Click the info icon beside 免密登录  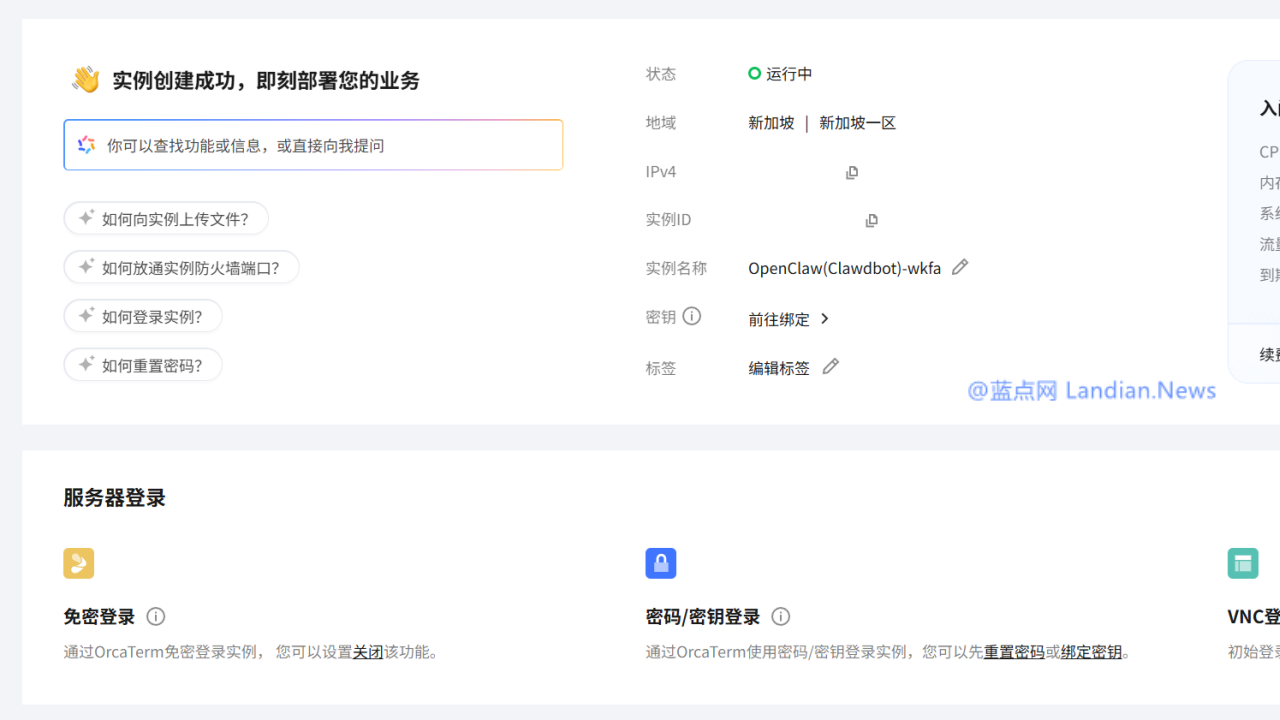pyautogui.click(x=155, y=616)
